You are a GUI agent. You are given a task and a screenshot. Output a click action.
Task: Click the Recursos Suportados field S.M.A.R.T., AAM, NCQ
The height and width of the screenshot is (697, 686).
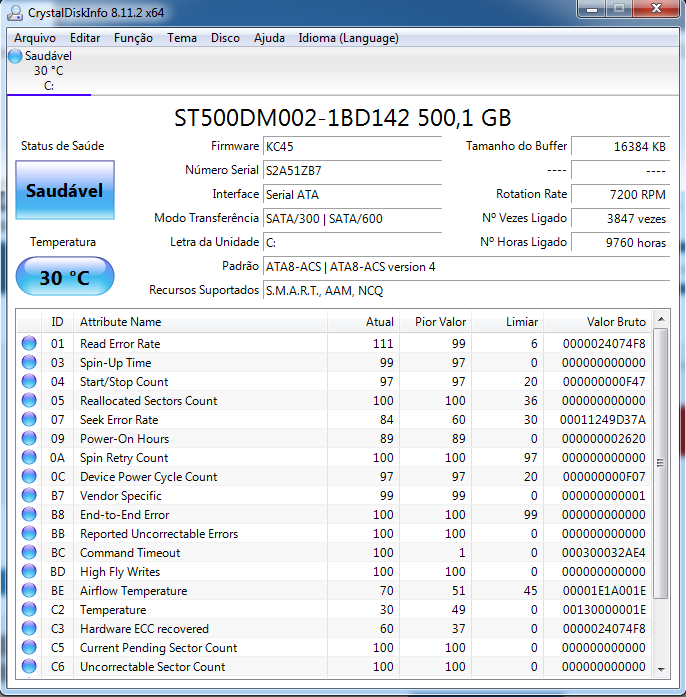click(x=466, y=290)
